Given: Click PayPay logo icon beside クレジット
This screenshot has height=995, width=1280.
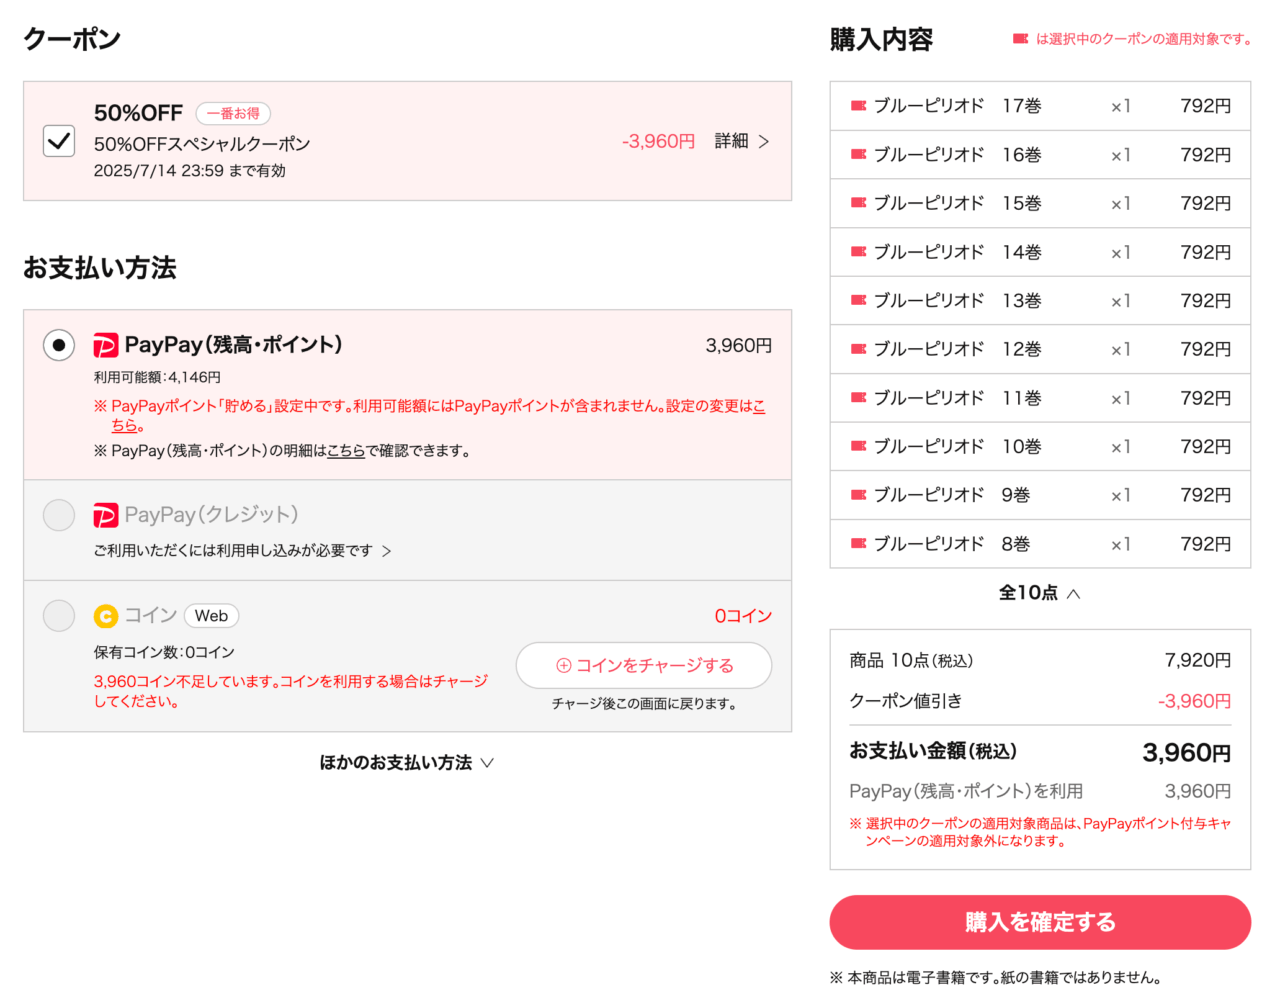Looking at the screenshot, I should (106, 515).
